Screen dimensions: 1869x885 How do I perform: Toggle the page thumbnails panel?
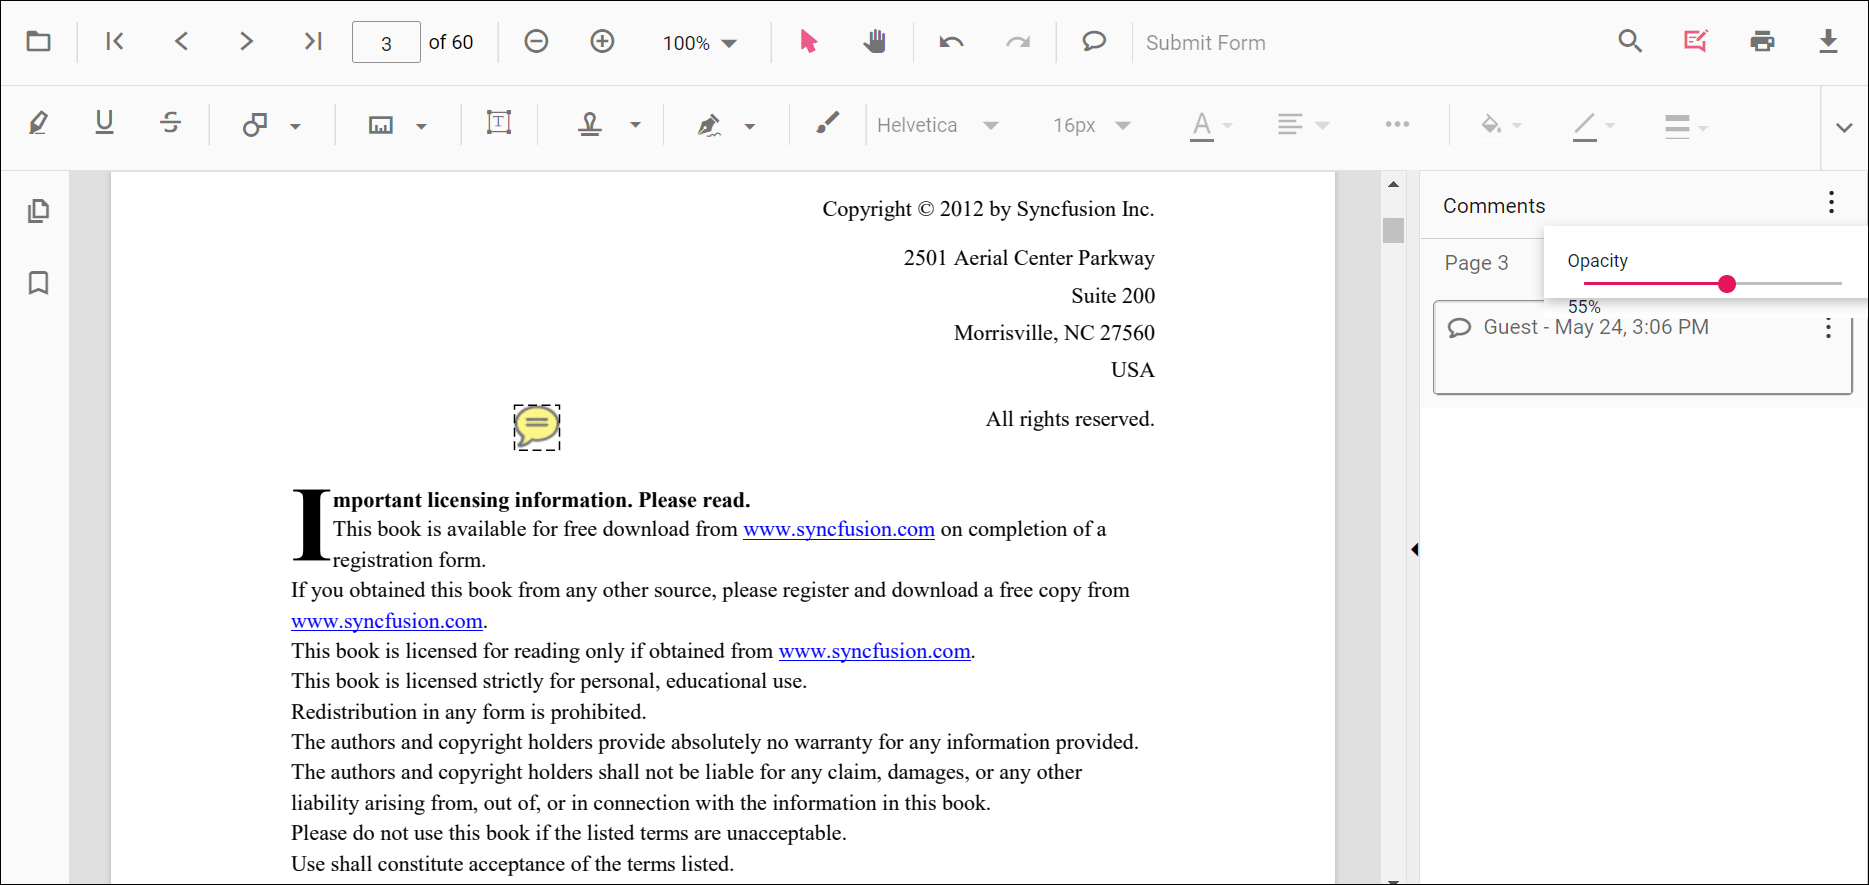click(38, 211)
